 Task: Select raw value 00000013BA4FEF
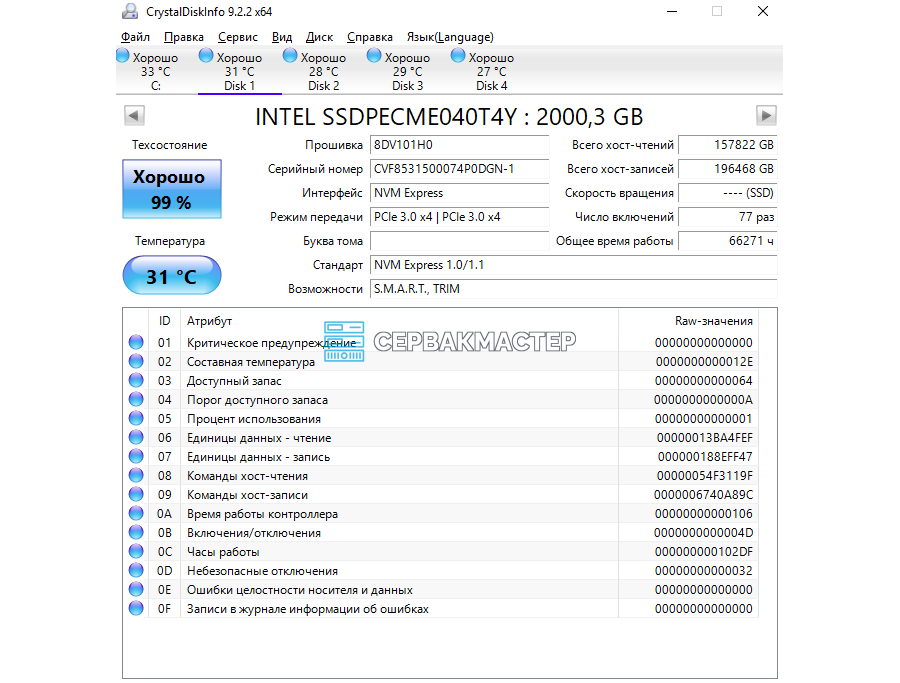[704, 437]
